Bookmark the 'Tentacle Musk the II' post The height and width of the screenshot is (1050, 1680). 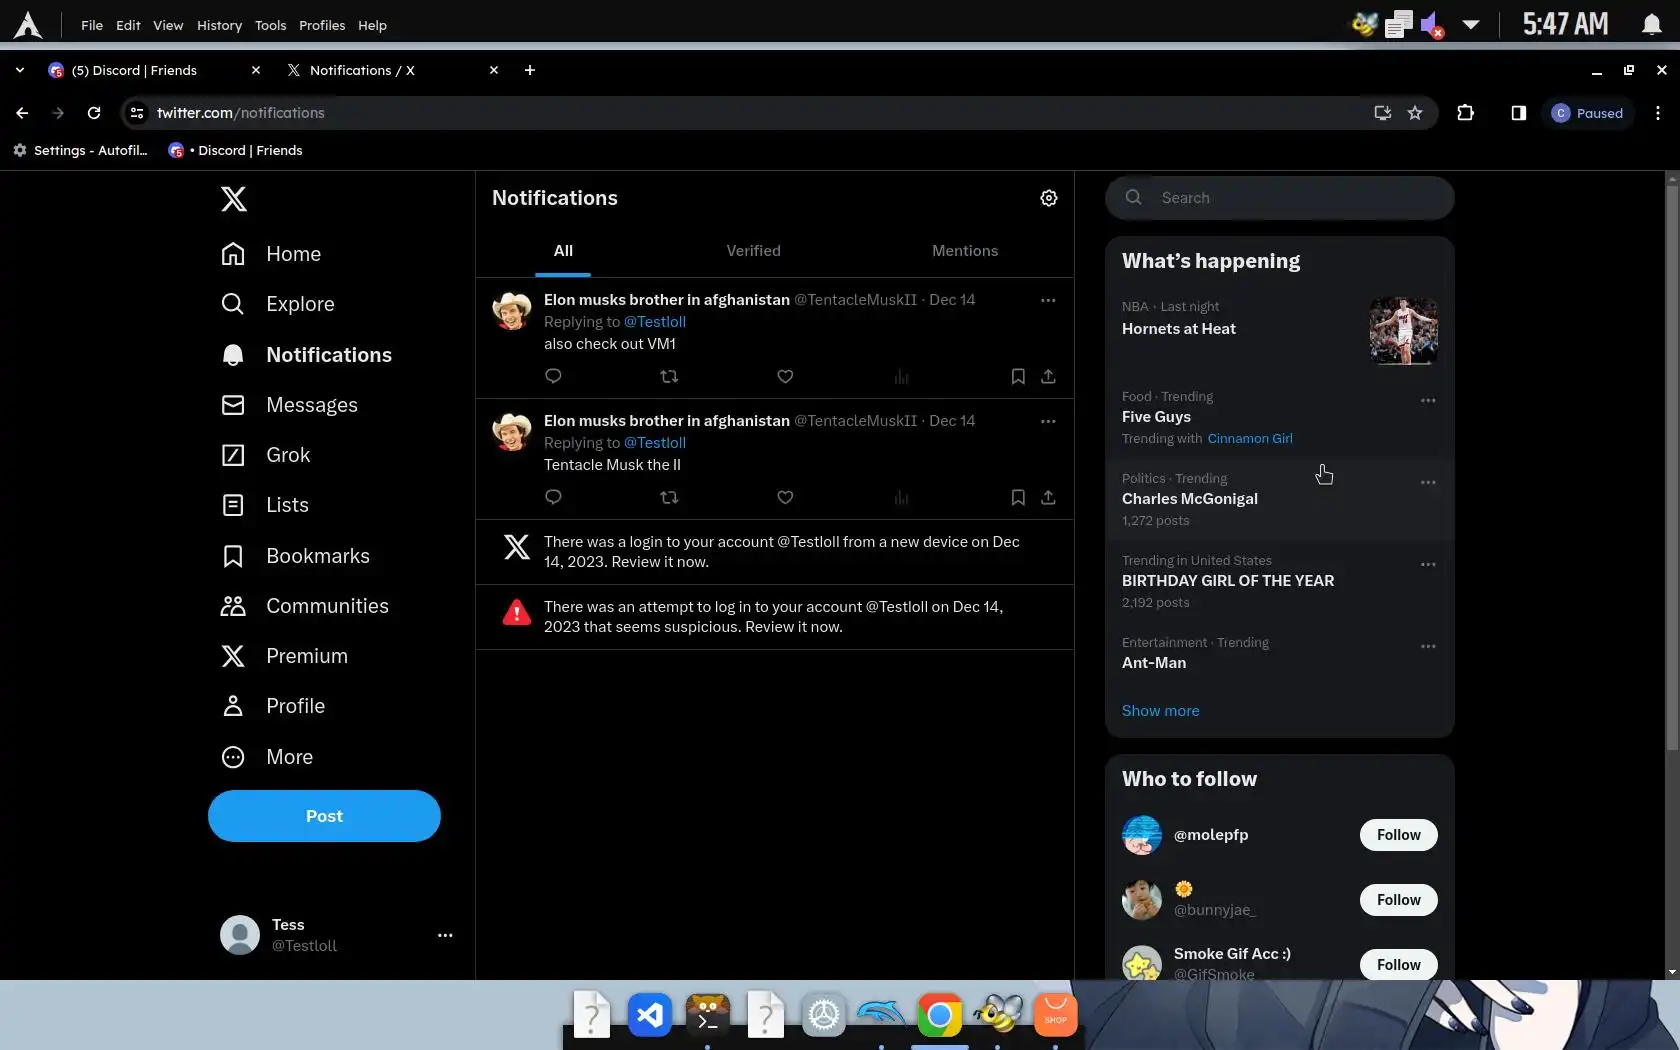1017,497
